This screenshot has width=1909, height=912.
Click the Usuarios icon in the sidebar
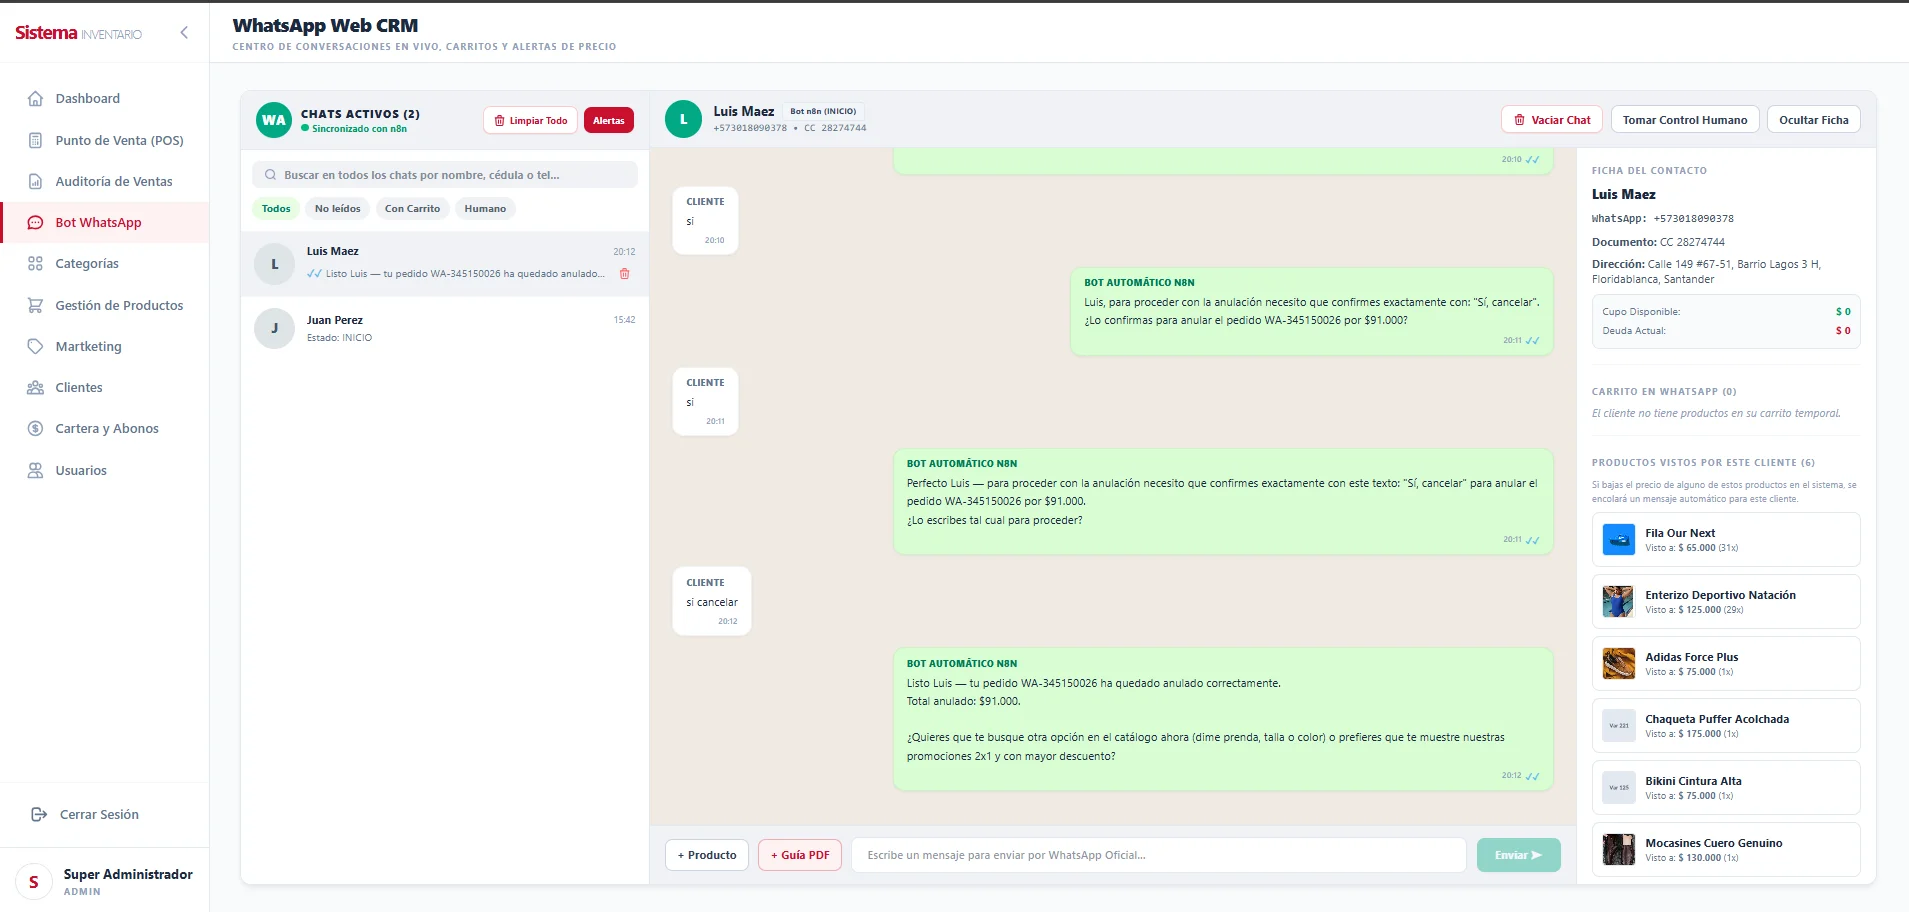point(35,470)
